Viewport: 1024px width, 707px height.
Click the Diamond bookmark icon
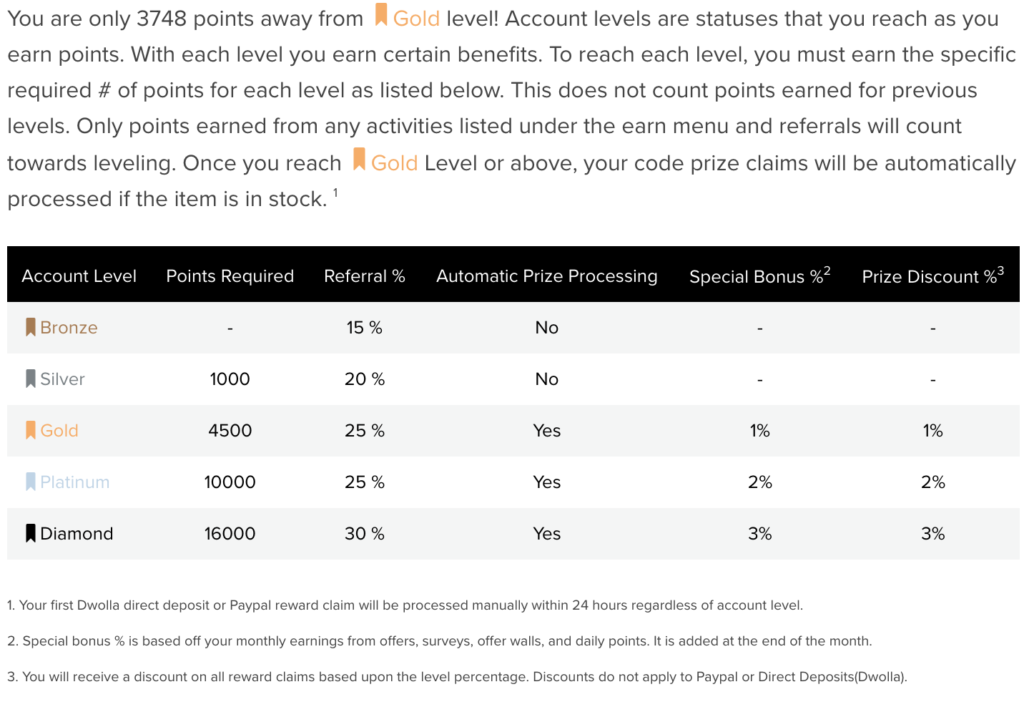30,533
